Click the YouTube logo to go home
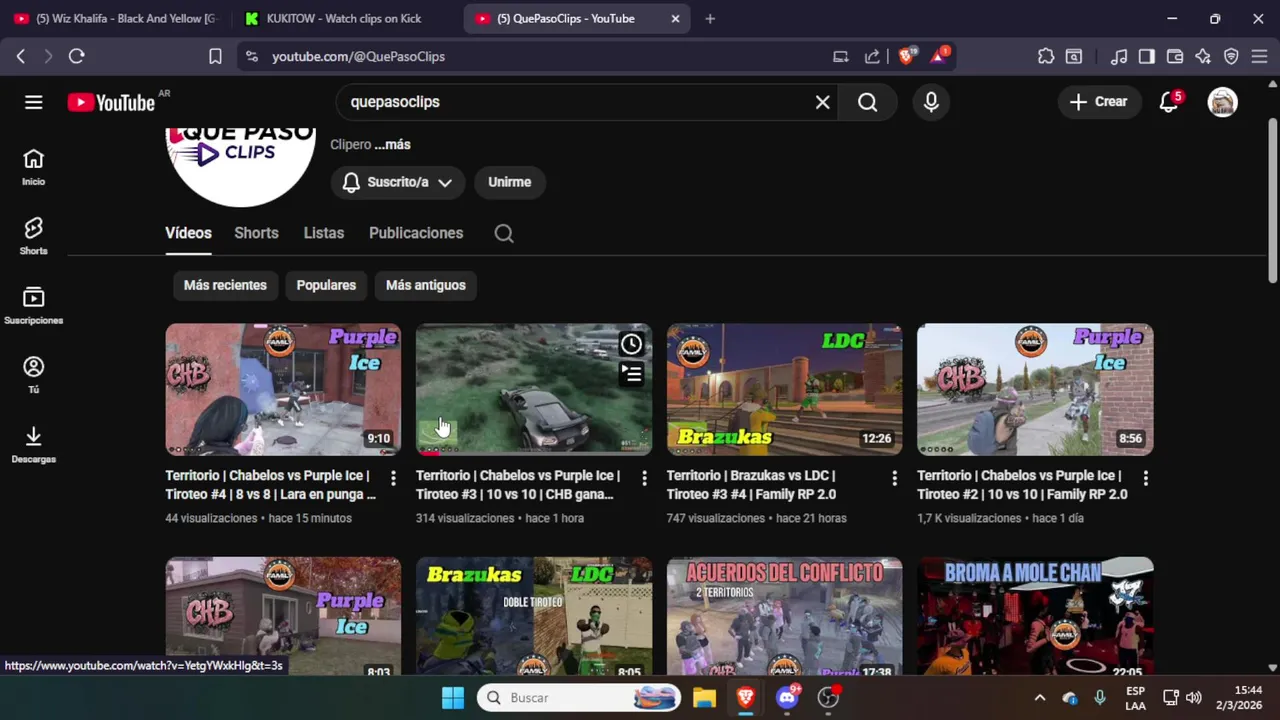Image resolution: width=1280 pixels, height=720 pixels. (111, 102)
